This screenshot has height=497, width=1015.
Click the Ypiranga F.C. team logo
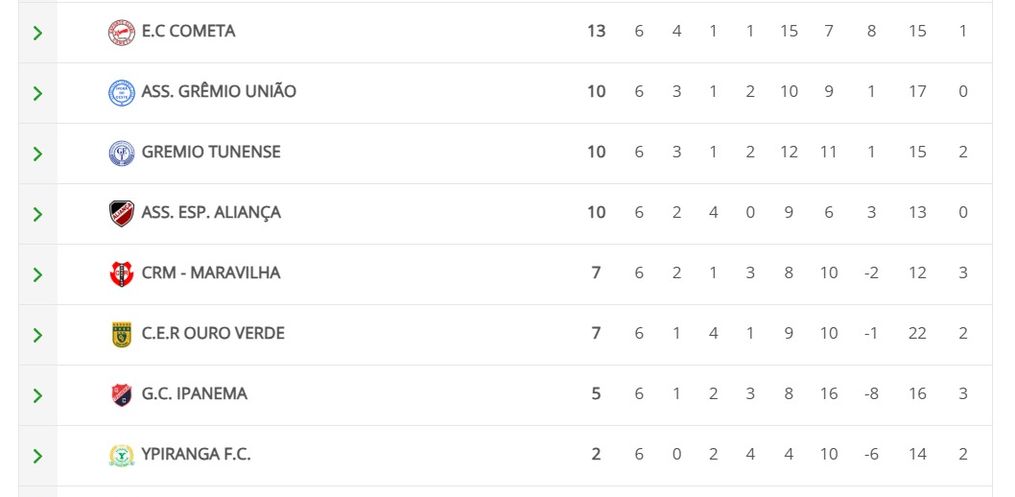(x=121, y=455)
